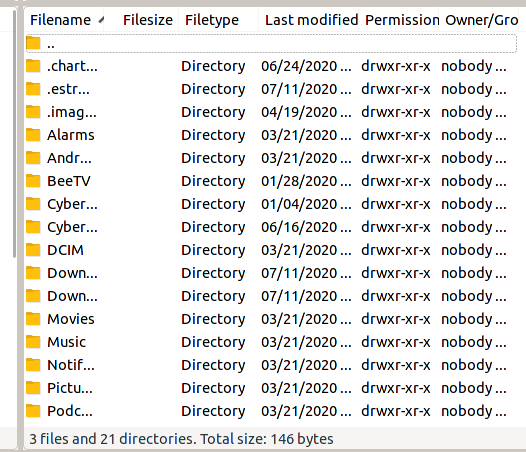This screenshot has height=452, width=526.
Task: Select the DCIM folder icon
Action: 33,250
